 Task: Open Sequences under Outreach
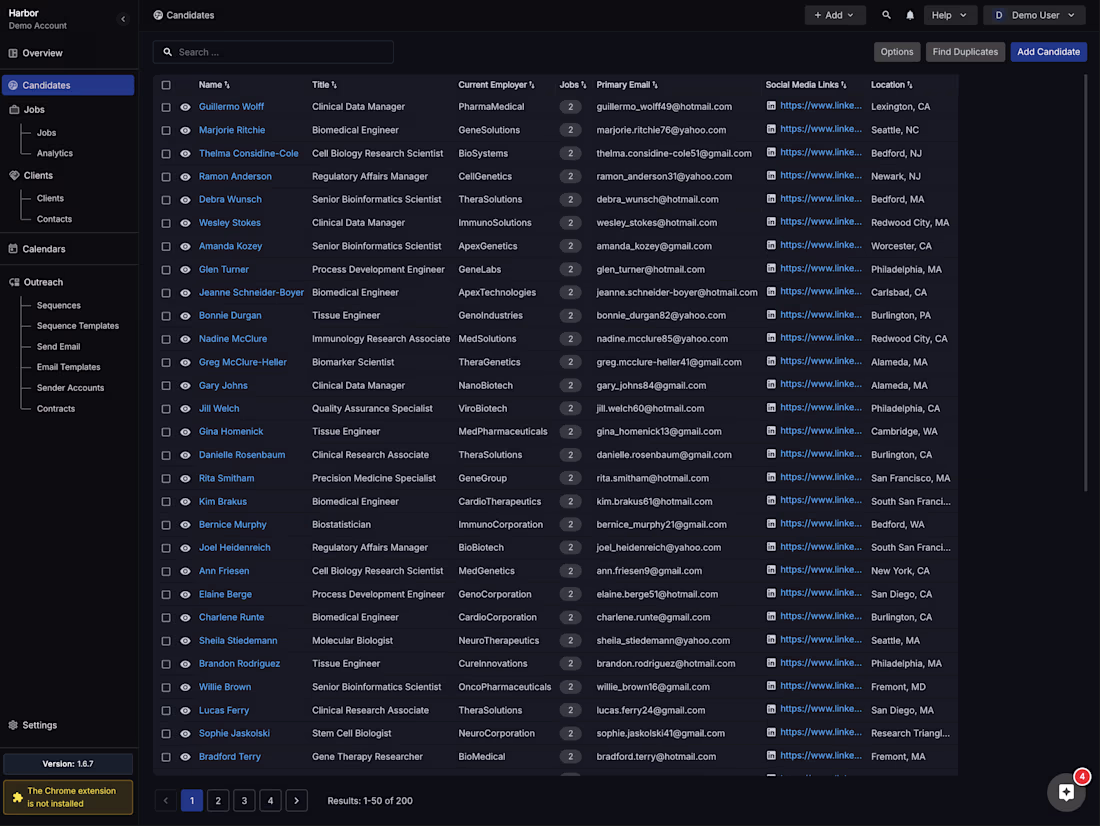point(58,305)
